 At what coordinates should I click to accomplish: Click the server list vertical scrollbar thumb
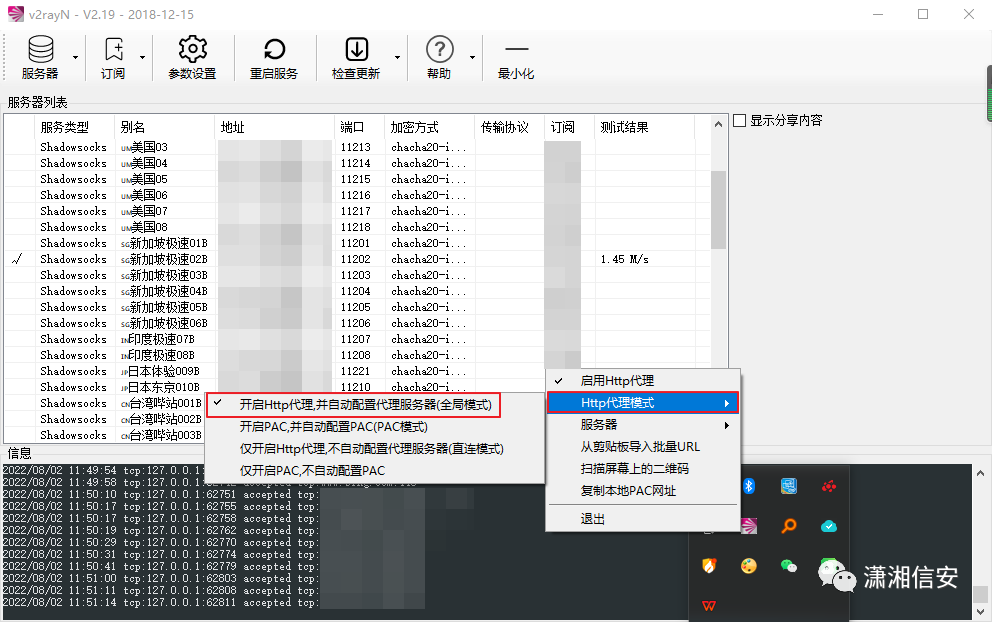pos(719,209)
